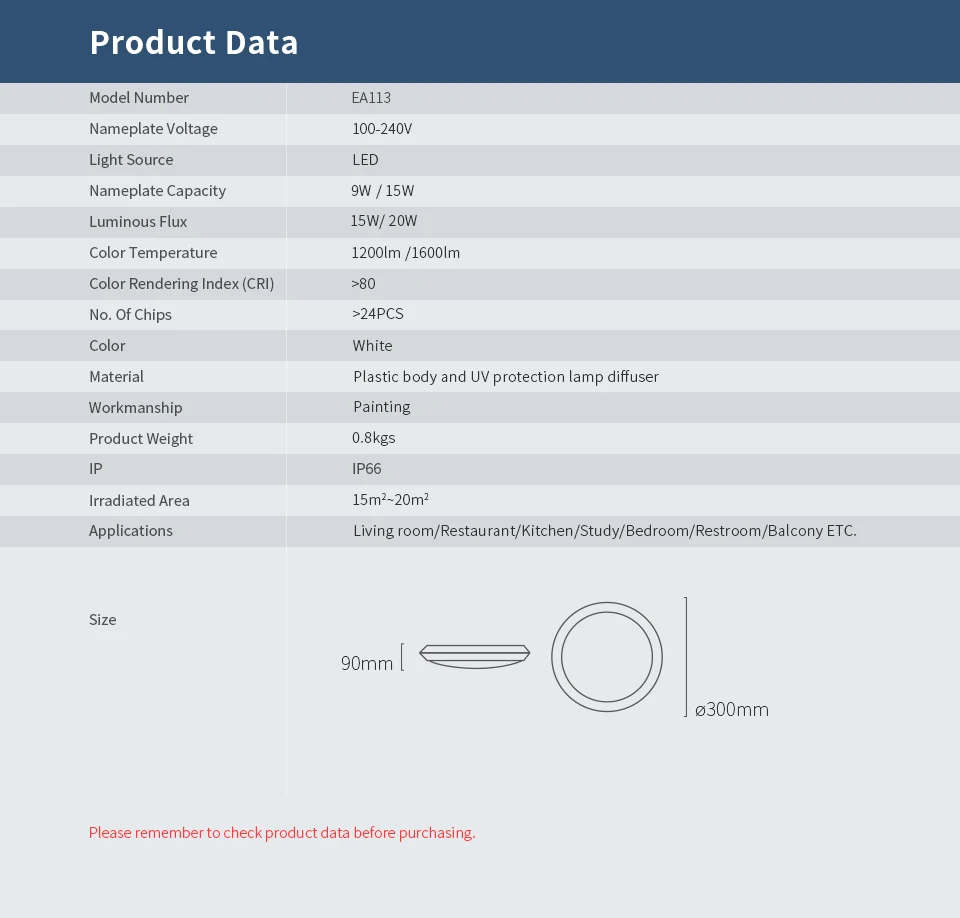The height and width of the screenshot is (918, 960).
Task: Select the 0.8kgs product weight
Action: 373,438
